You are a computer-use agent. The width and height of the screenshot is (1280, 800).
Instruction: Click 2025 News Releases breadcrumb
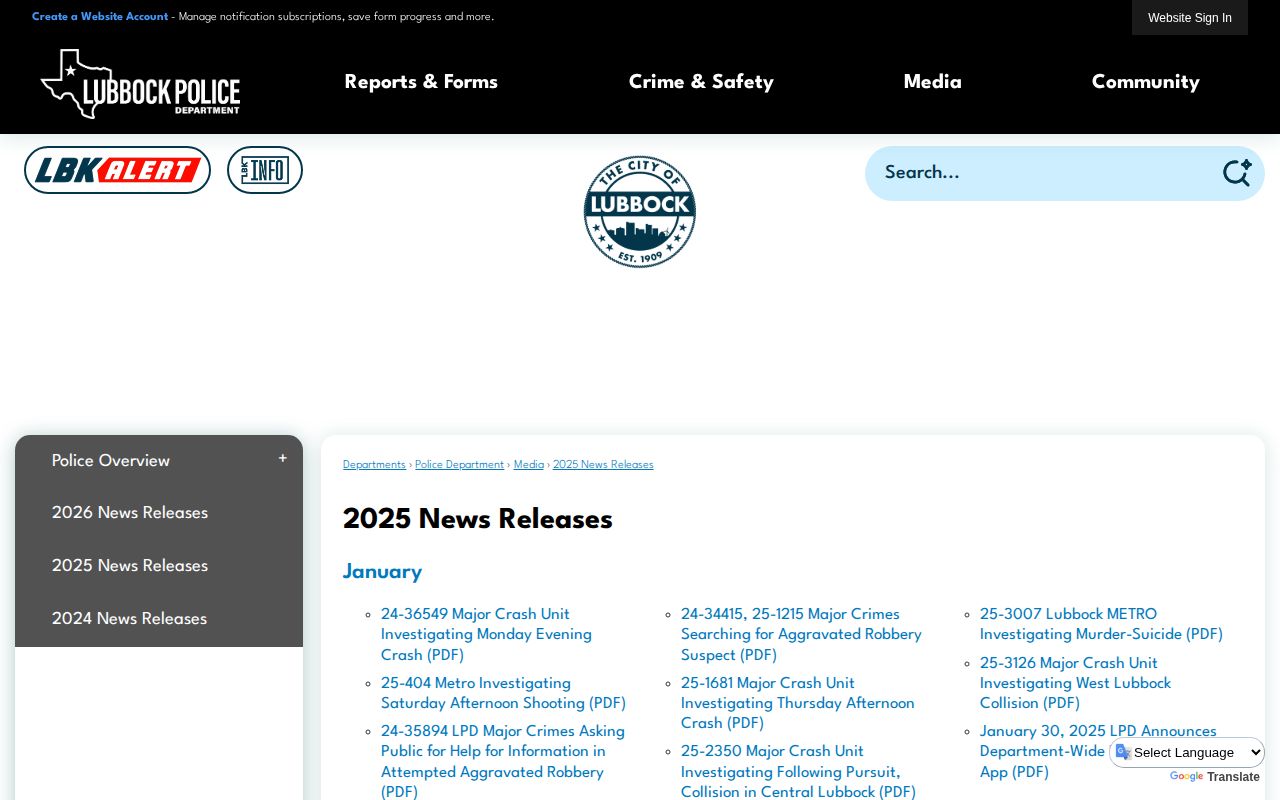pos(603,465)
